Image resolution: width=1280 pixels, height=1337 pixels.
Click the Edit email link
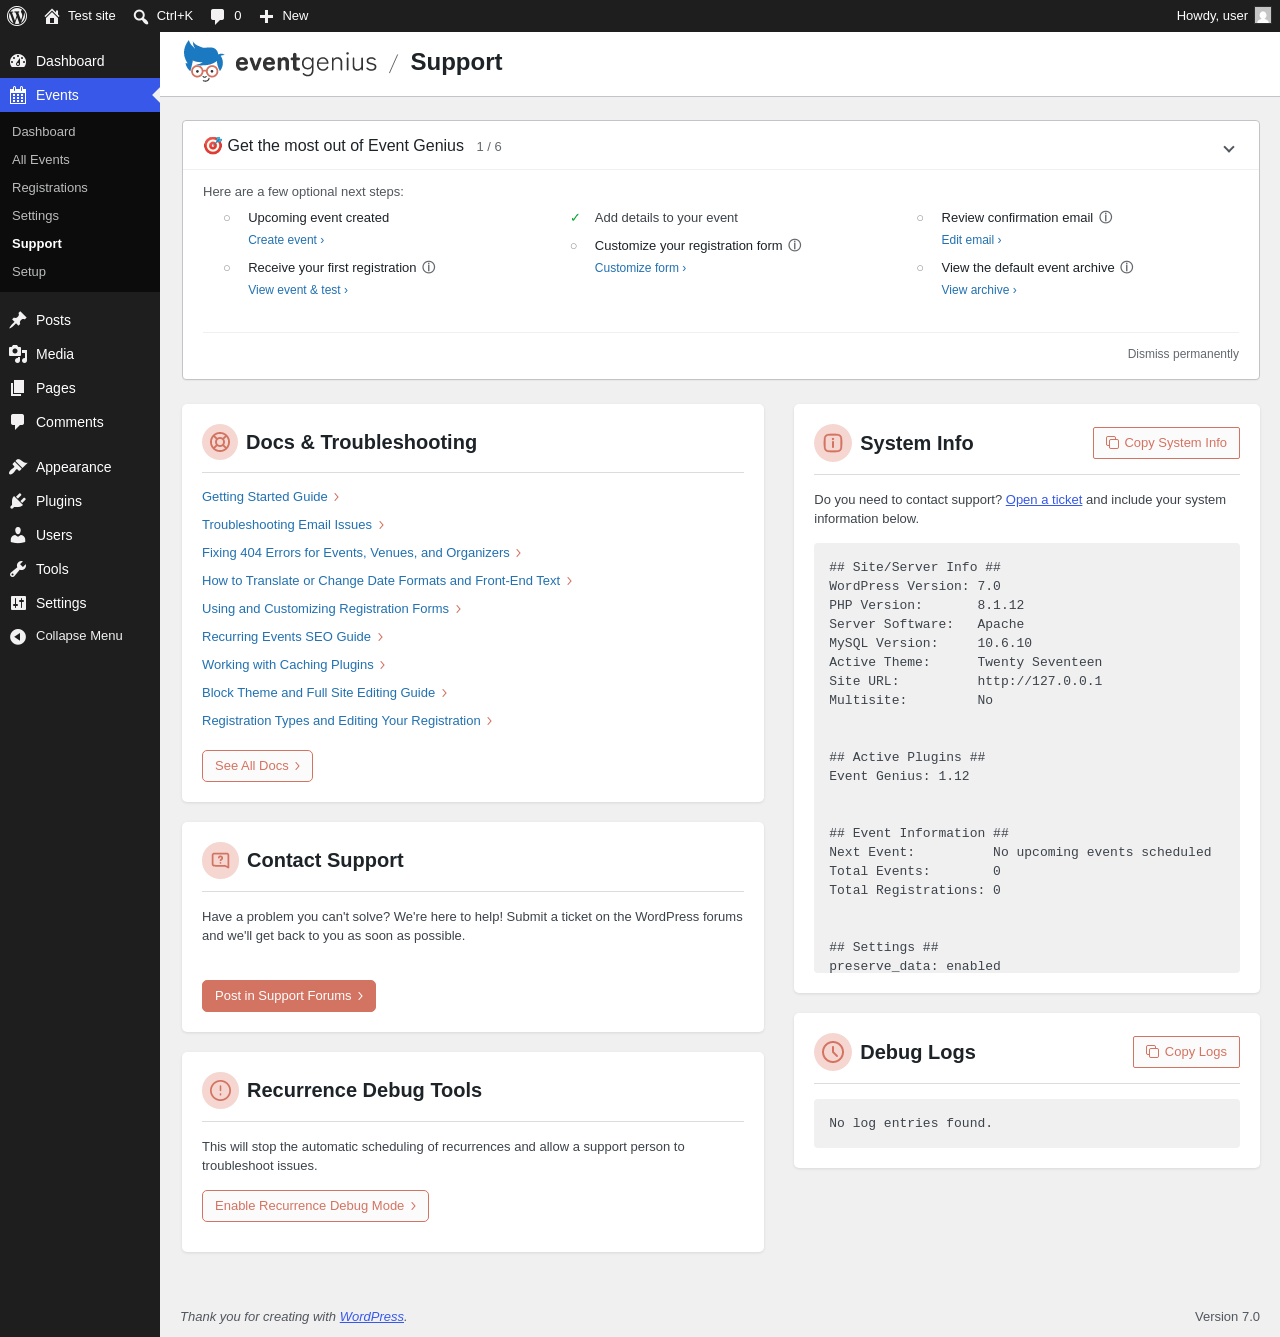[x=971, y=240]
